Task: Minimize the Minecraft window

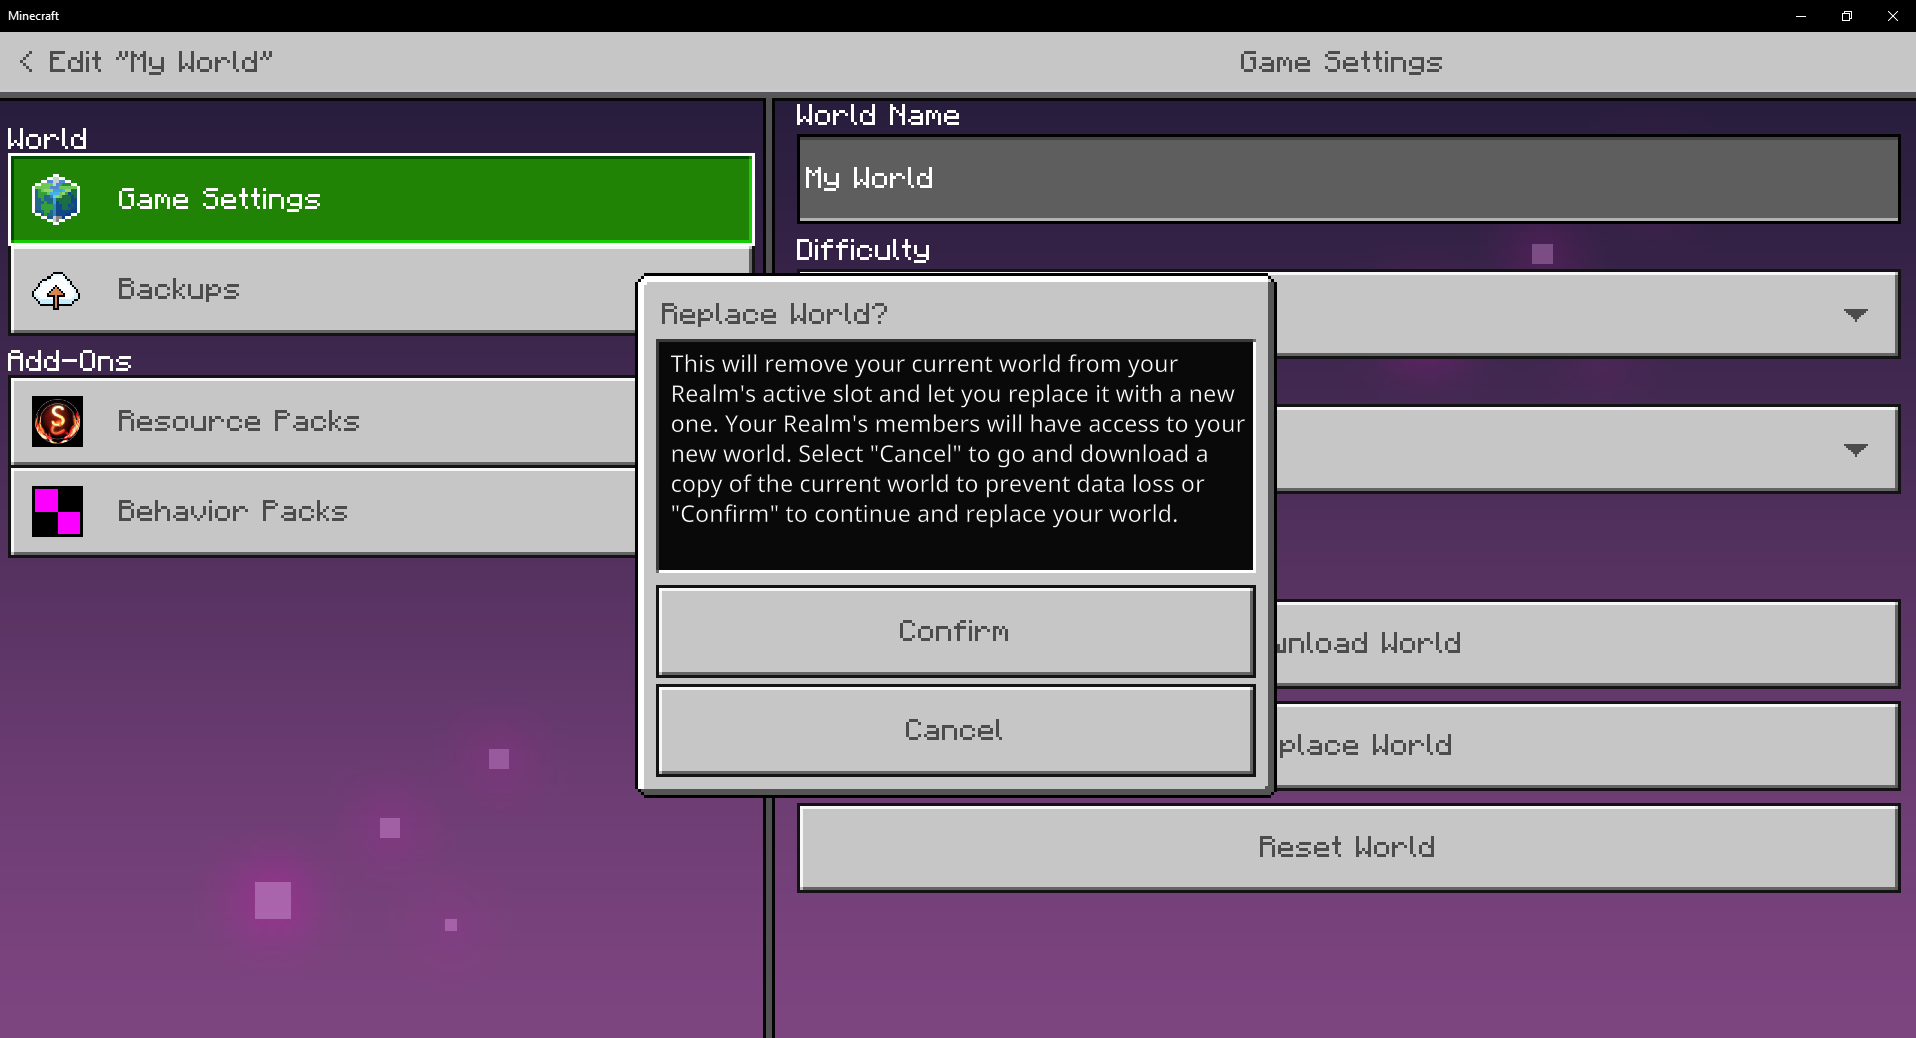Action: click(x=1801, y=16)
